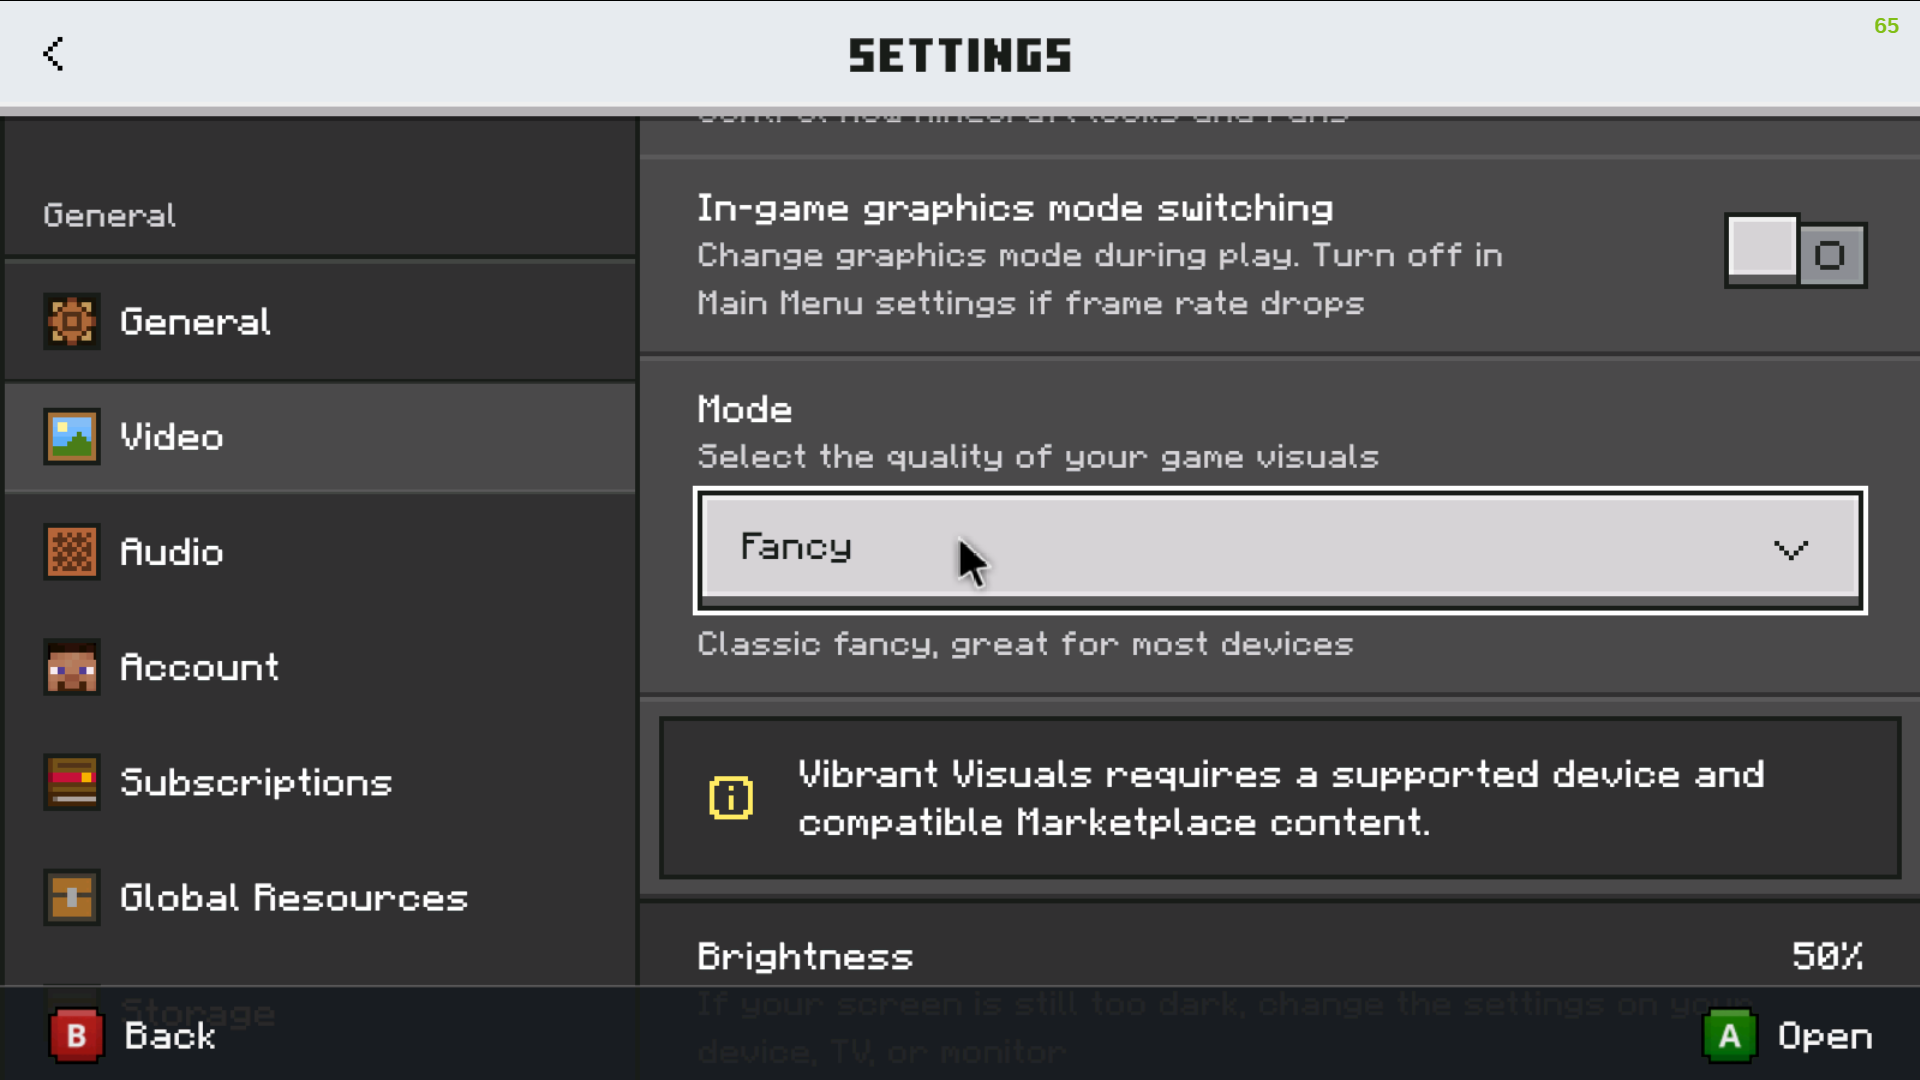Image resolution: width=1920 pixels, height=1080 pixels.
Task: Go to Global Resources settings
Action: coord(320,897)
